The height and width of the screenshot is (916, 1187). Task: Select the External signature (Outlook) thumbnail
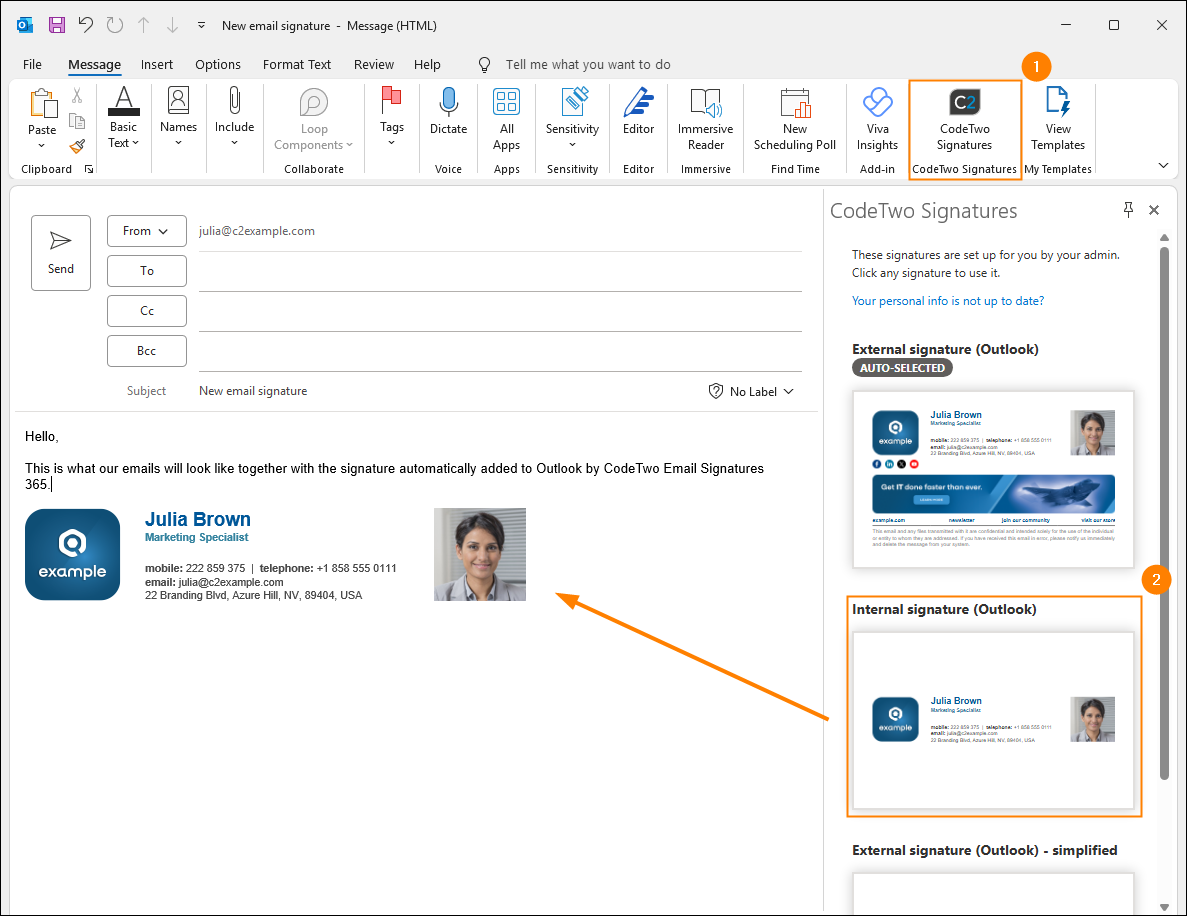[x=993, y=479]
